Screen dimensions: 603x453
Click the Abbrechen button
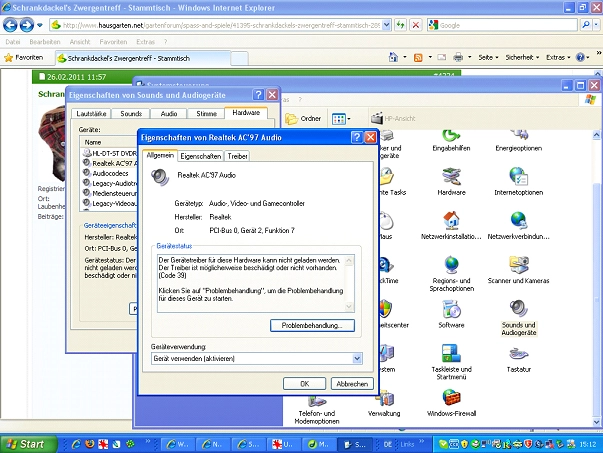coord(352,383)
